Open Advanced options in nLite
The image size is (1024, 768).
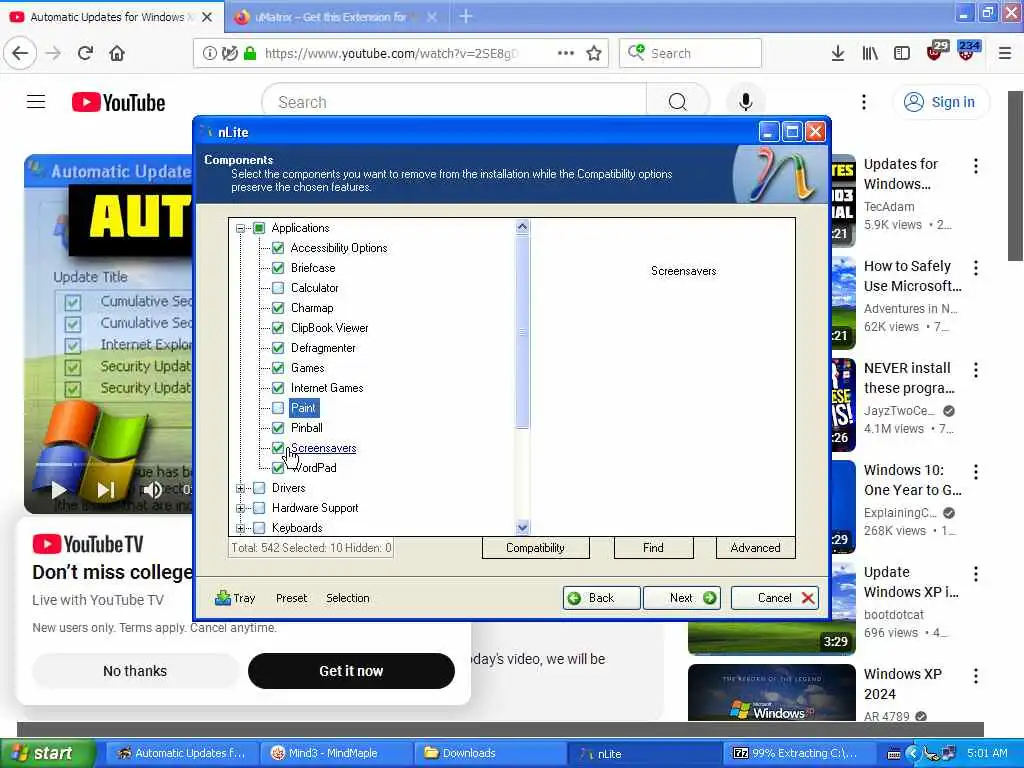click(755, 548)
